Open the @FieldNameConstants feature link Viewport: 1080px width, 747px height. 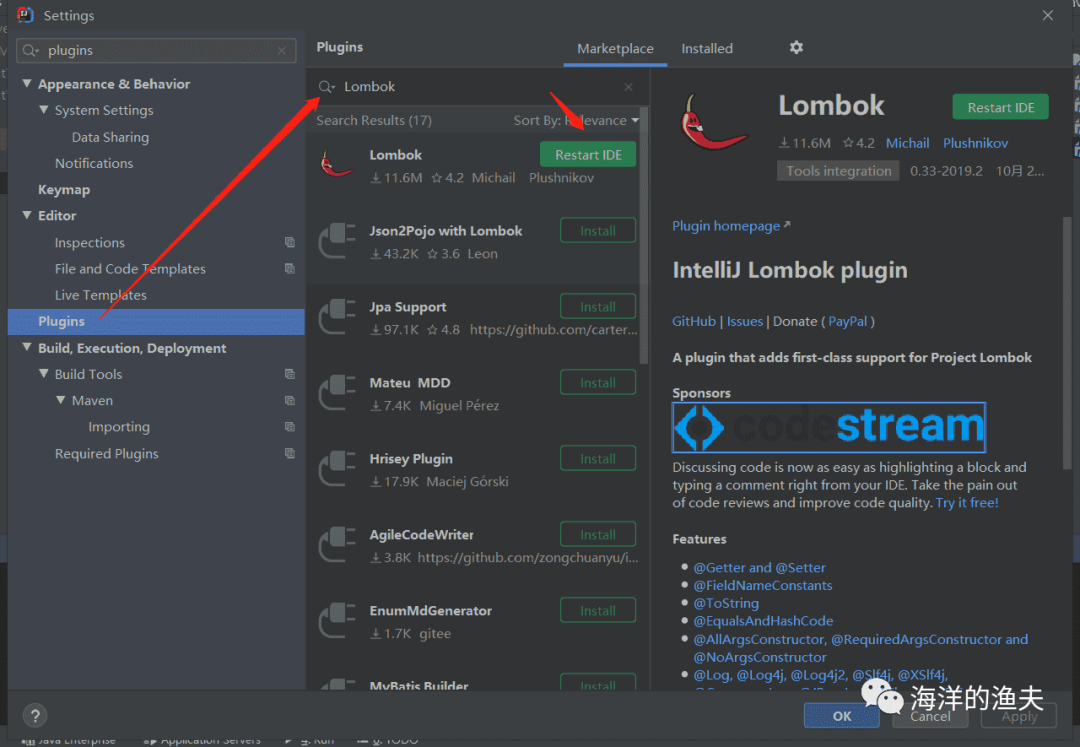[762, 585]
